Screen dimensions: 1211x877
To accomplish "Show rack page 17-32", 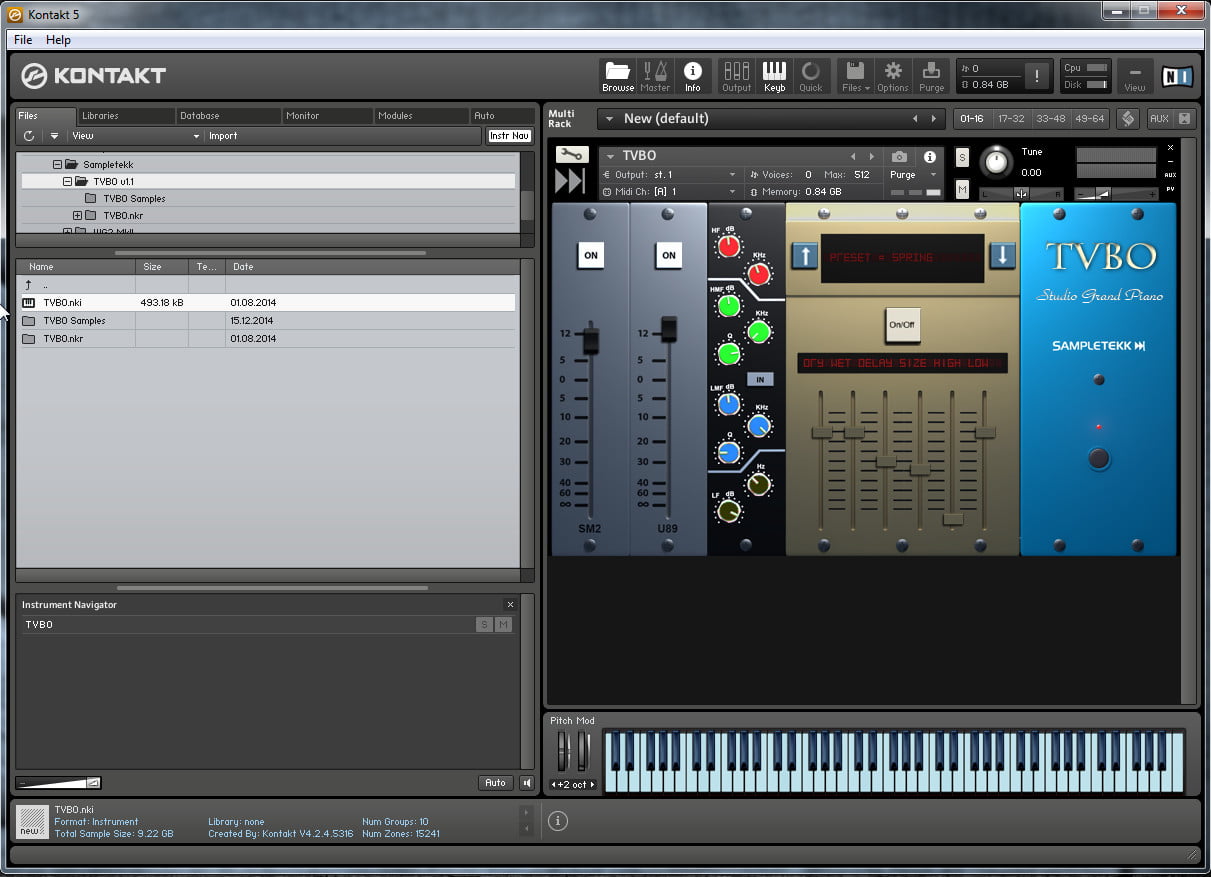I will (1011, 118).
